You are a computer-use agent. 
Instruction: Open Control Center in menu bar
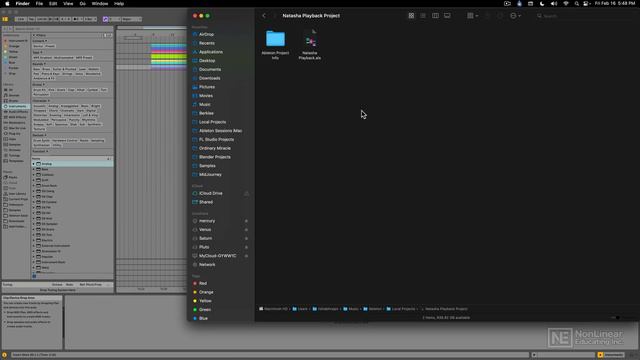[x=586, y=4]
